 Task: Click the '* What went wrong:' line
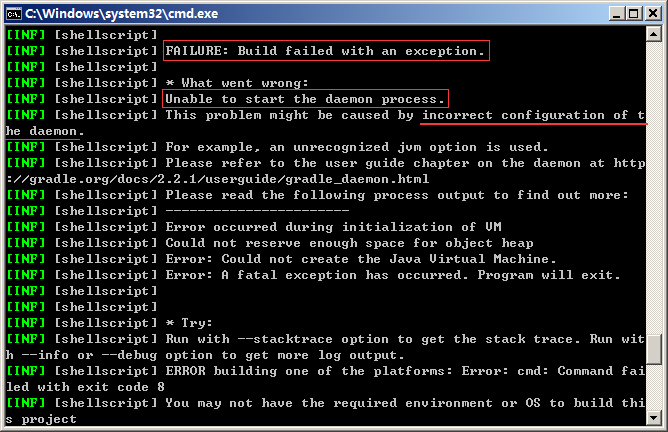tap(237, 83)
